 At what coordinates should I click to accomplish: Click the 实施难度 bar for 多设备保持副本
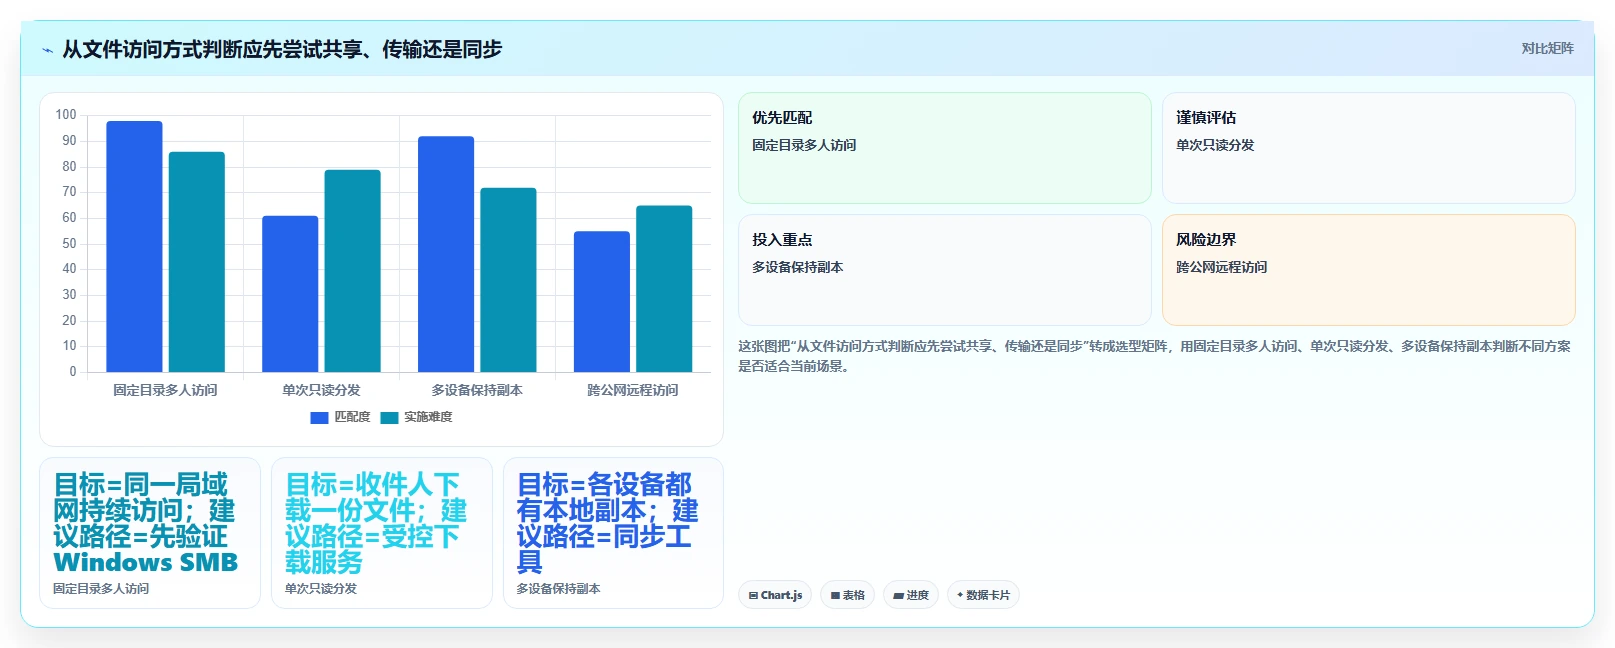[x=508, y=280]
